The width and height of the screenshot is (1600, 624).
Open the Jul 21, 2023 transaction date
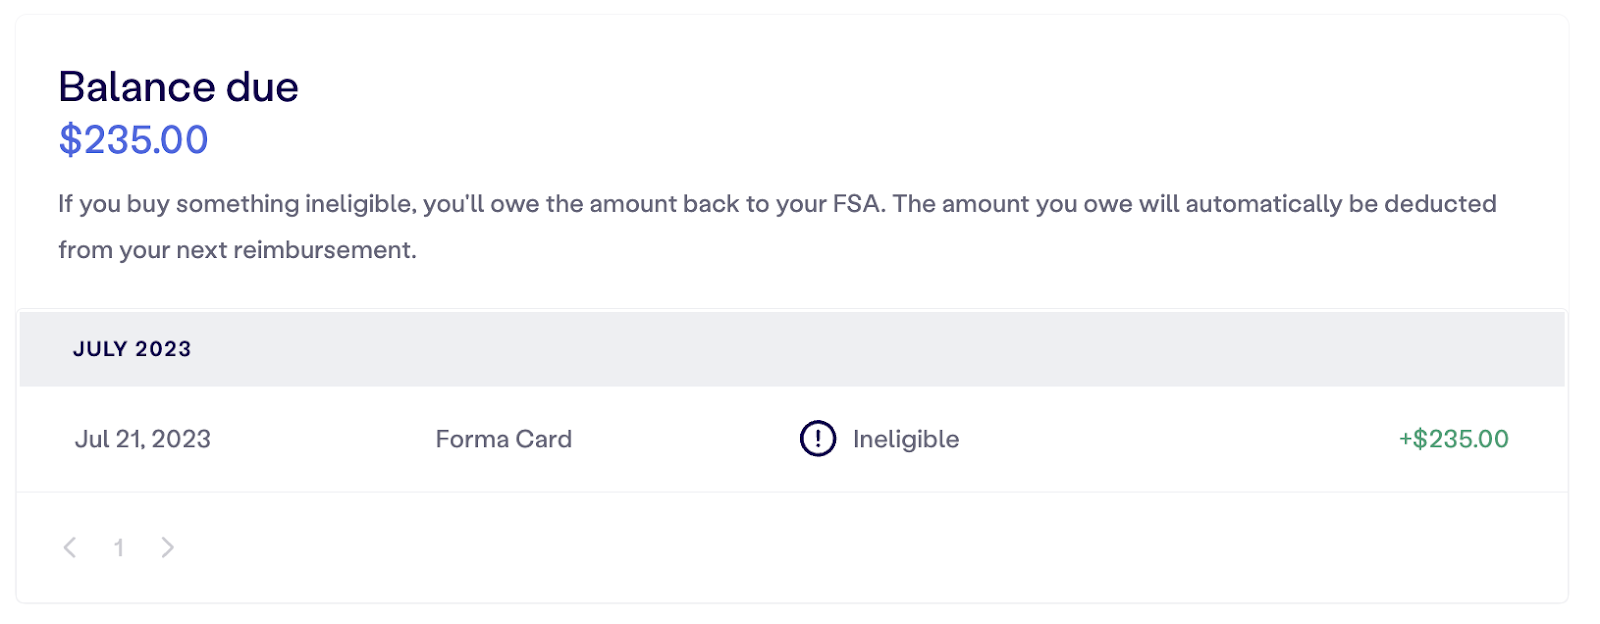pos(142,439)
